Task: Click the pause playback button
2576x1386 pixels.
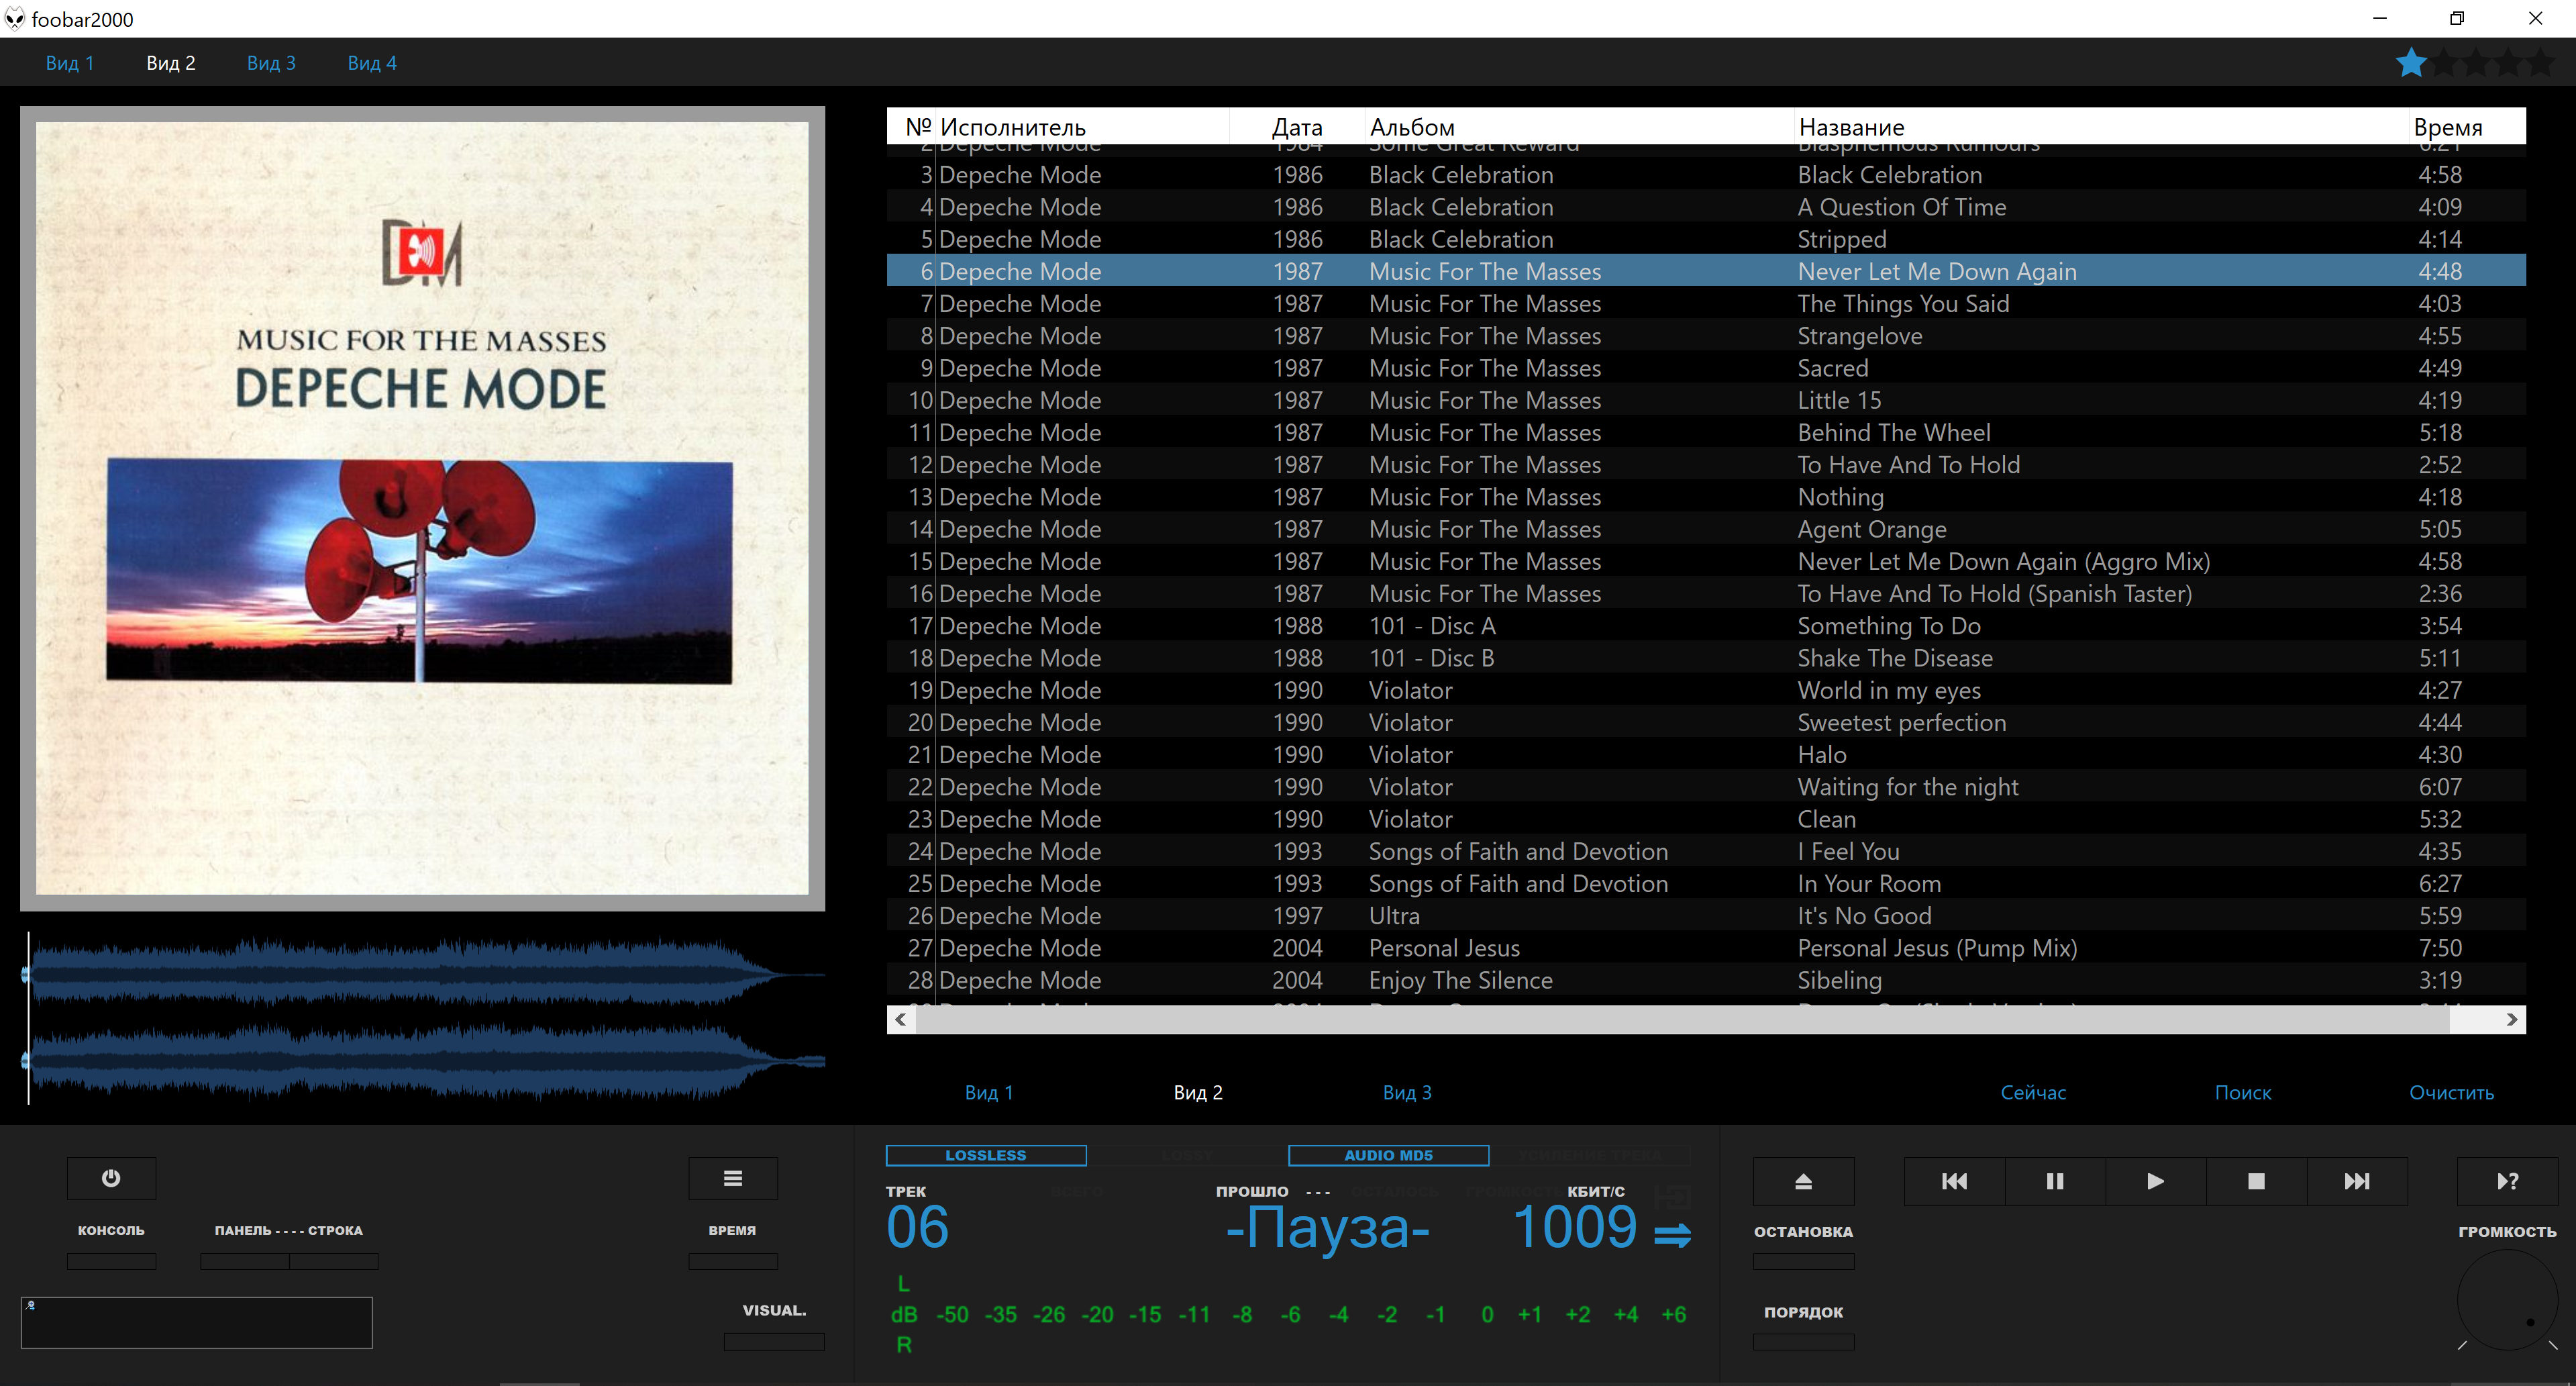Action: coord(2055,1181)
